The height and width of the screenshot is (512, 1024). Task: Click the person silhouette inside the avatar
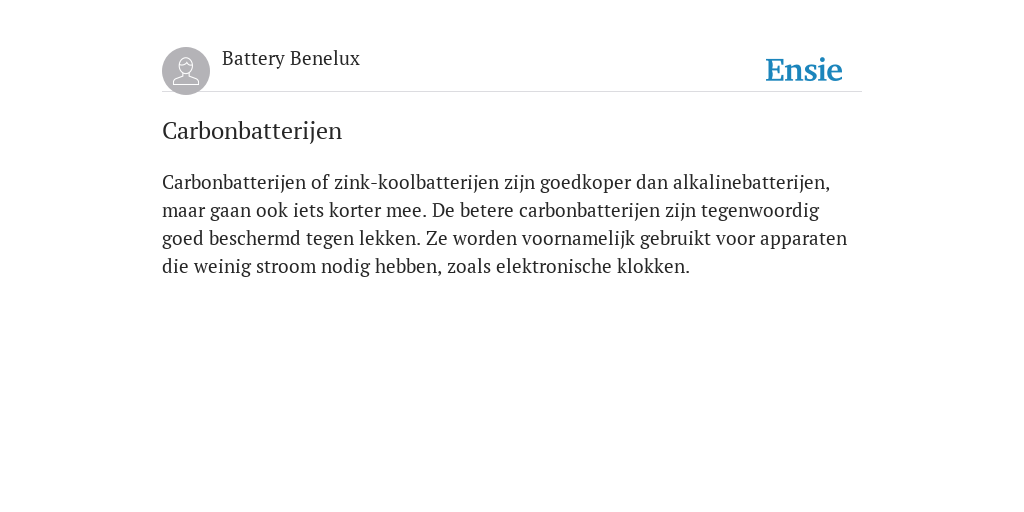pyautogui.click(x=186, y=71)
